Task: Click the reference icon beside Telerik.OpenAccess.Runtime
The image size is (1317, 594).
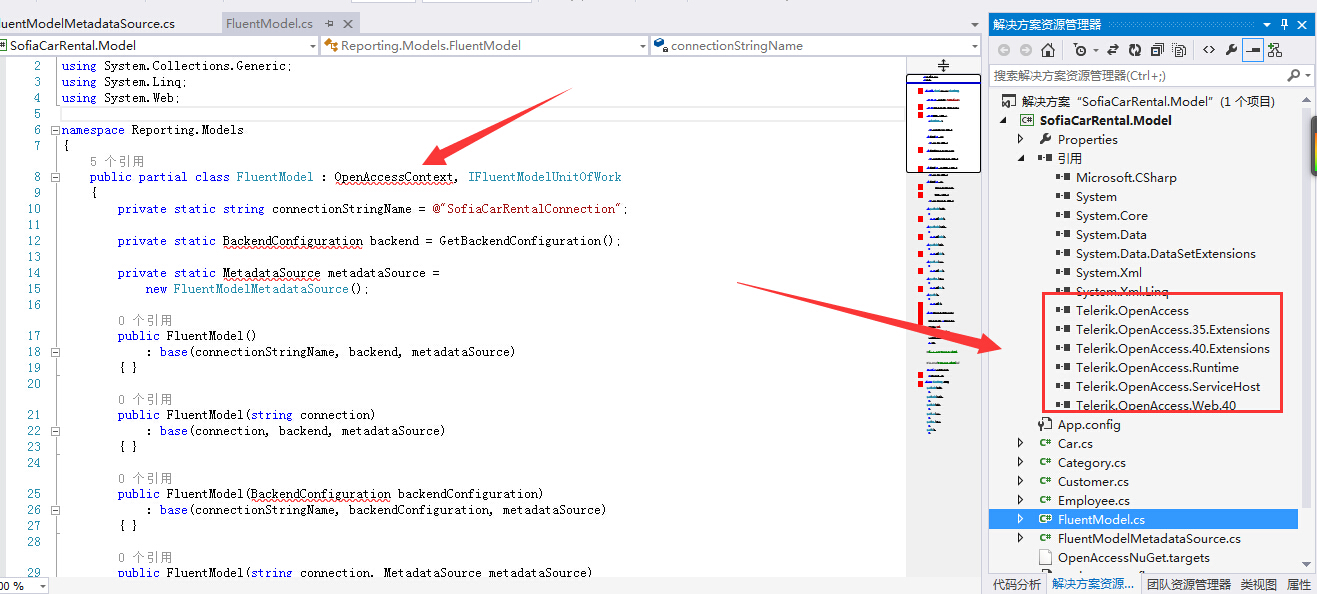Action: click(x=1063, y=367)
